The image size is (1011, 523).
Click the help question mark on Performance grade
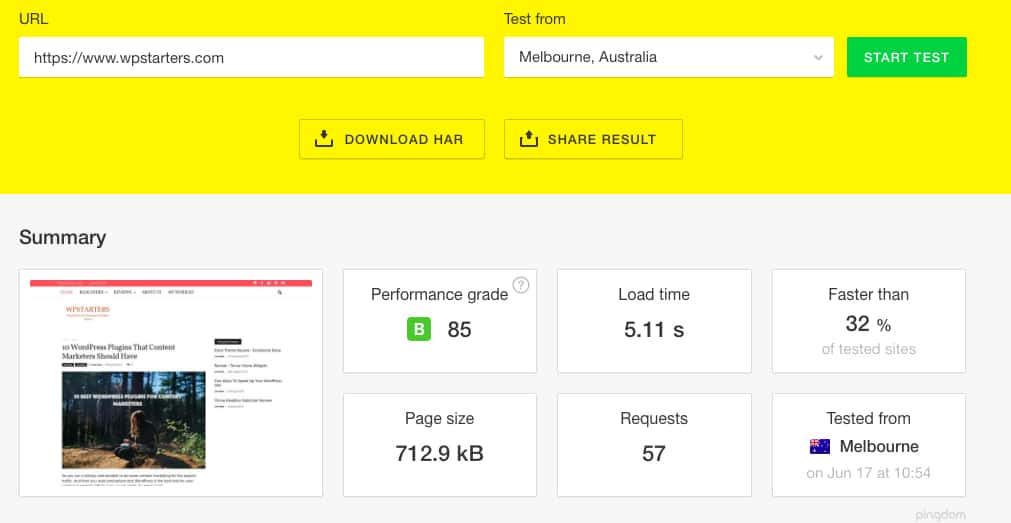(521, 285)
